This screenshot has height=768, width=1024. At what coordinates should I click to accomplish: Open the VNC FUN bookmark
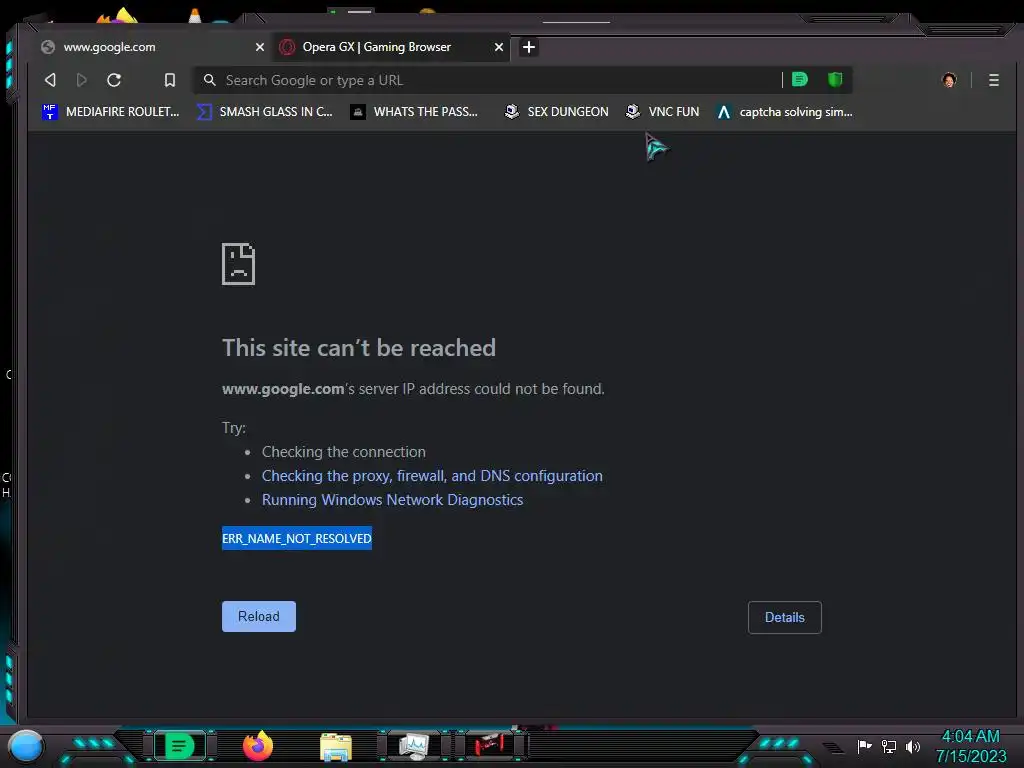click(x=662, y=112)
